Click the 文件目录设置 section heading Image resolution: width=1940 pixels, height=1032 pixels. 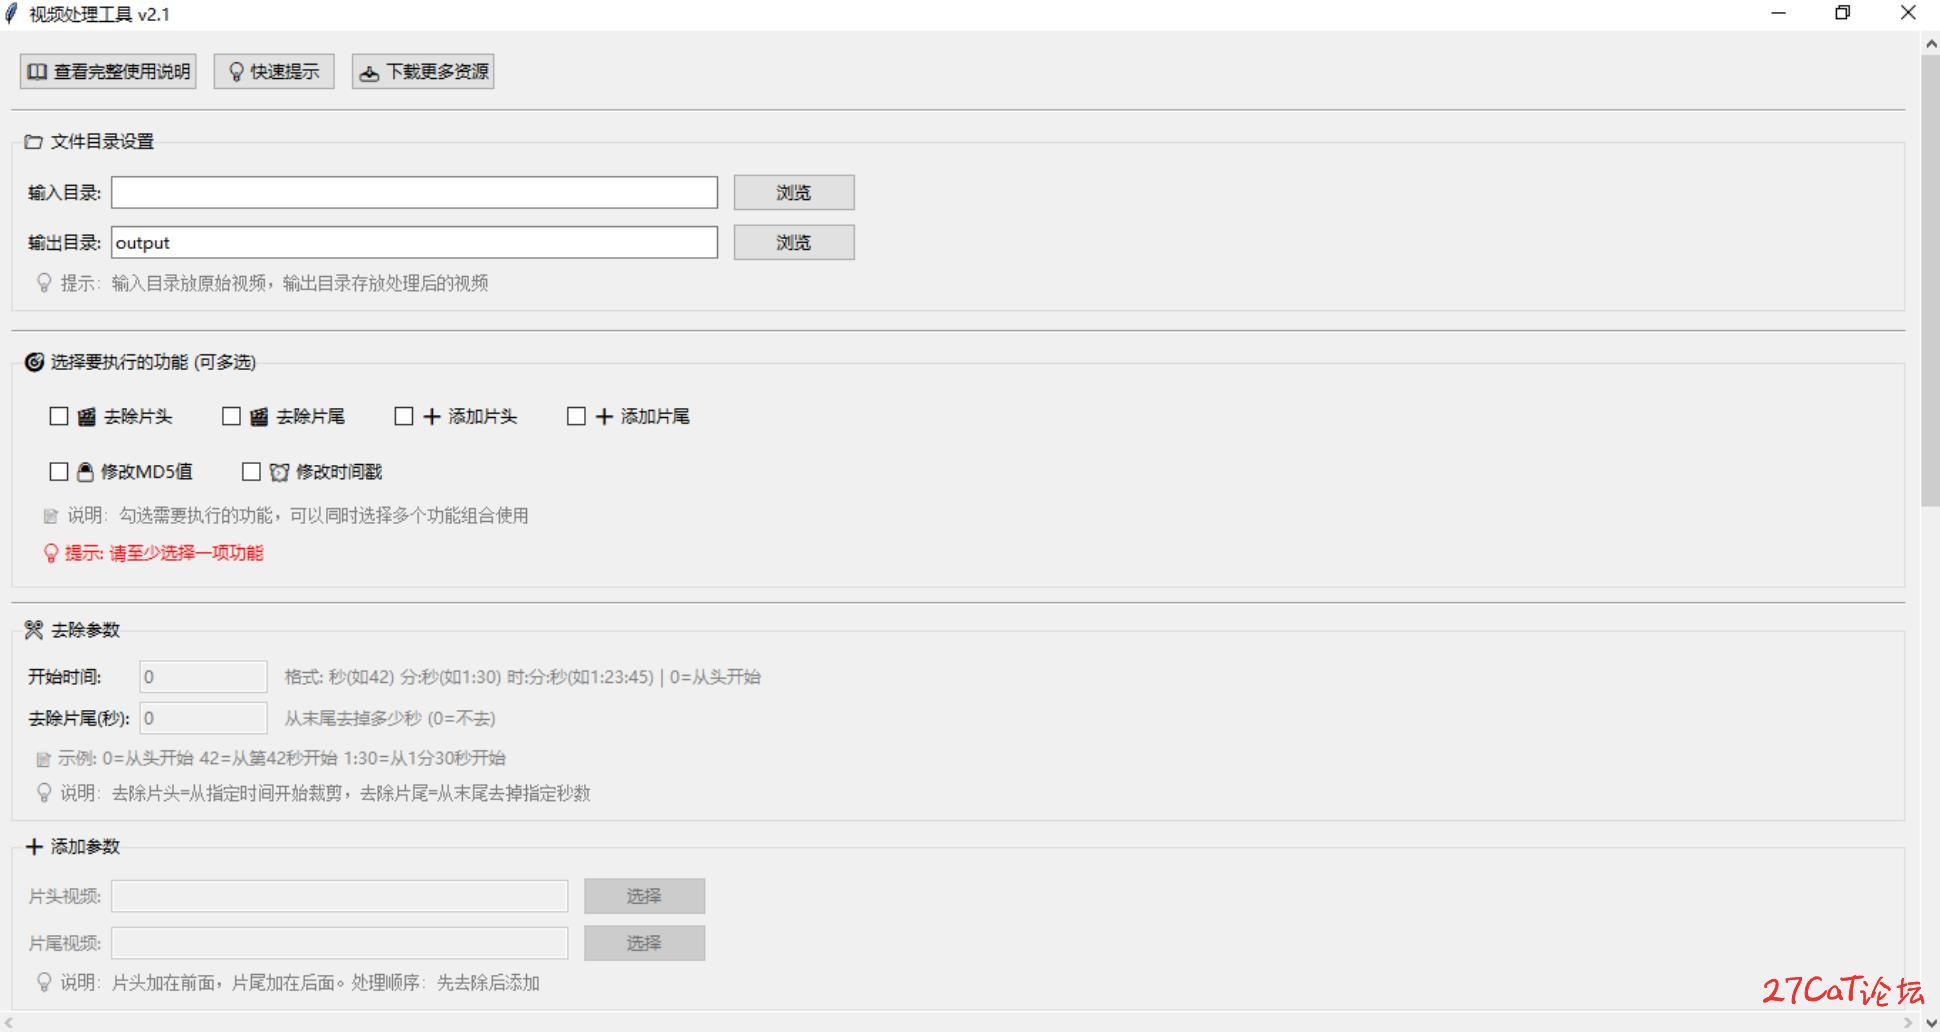[x=102, y=142]
